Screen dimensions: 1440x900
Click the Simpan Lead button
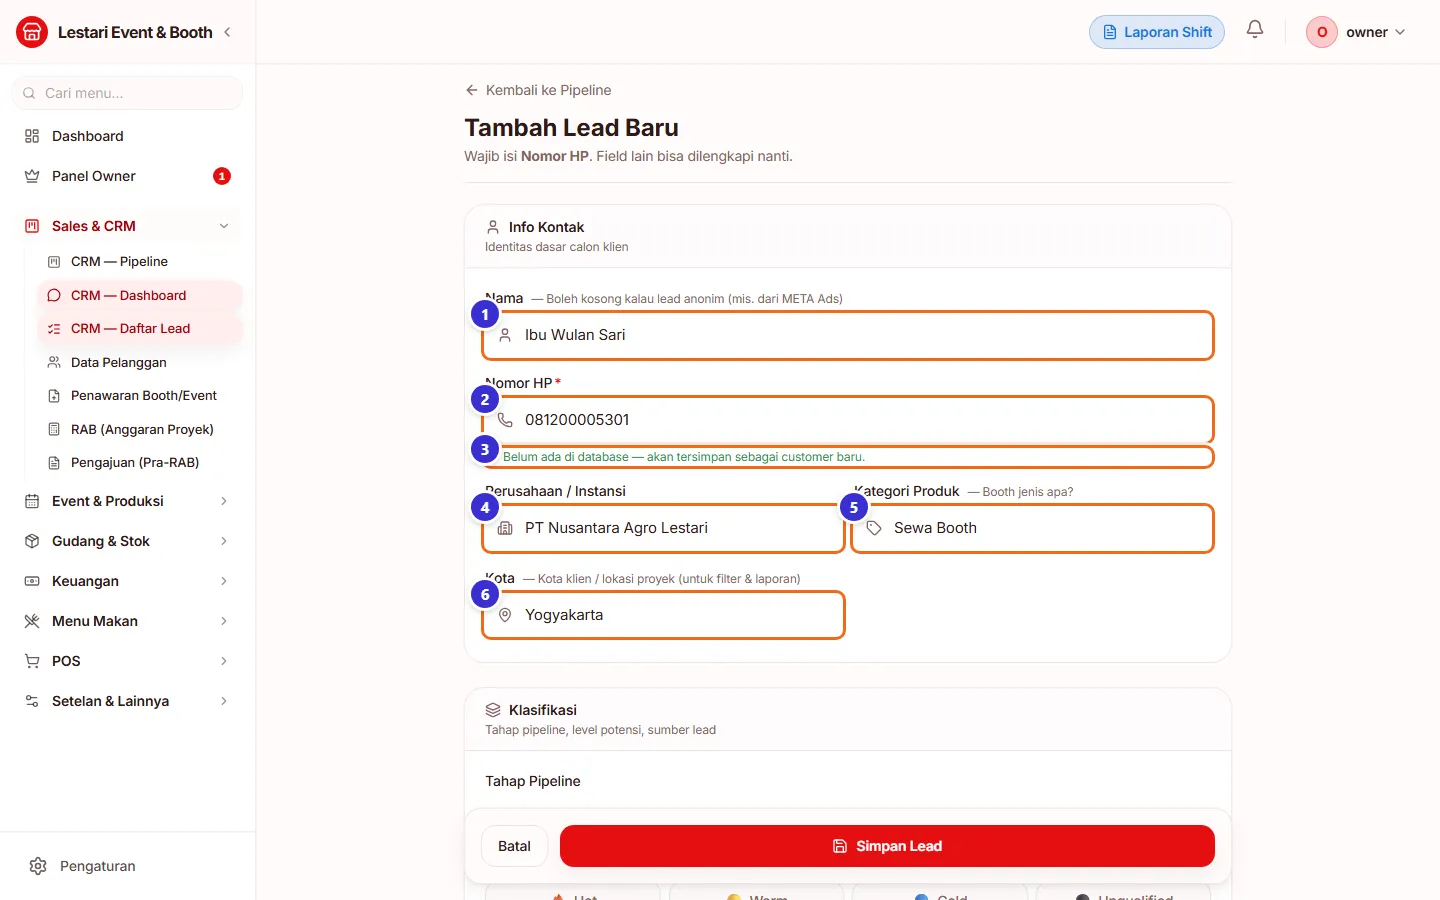click(x=887, y=846)
